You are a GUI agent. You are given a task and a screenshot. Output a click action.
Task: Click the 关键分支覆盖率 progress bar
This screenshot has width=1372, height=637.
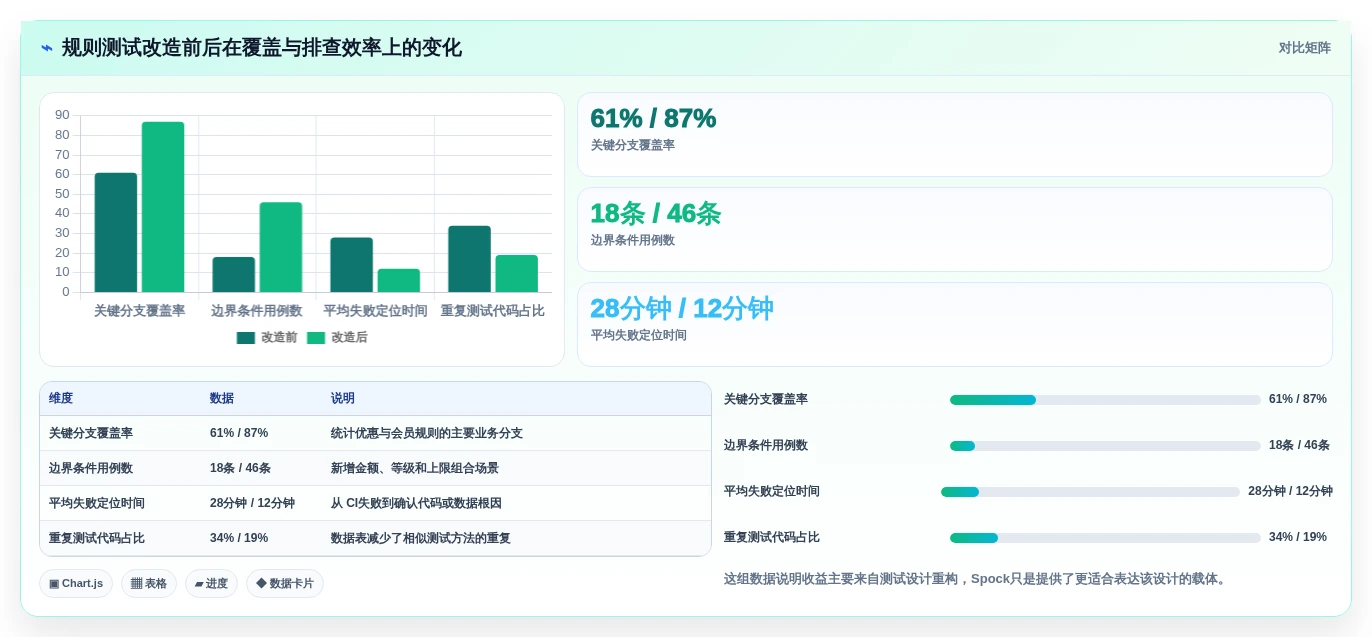(x=1105, y=400)
